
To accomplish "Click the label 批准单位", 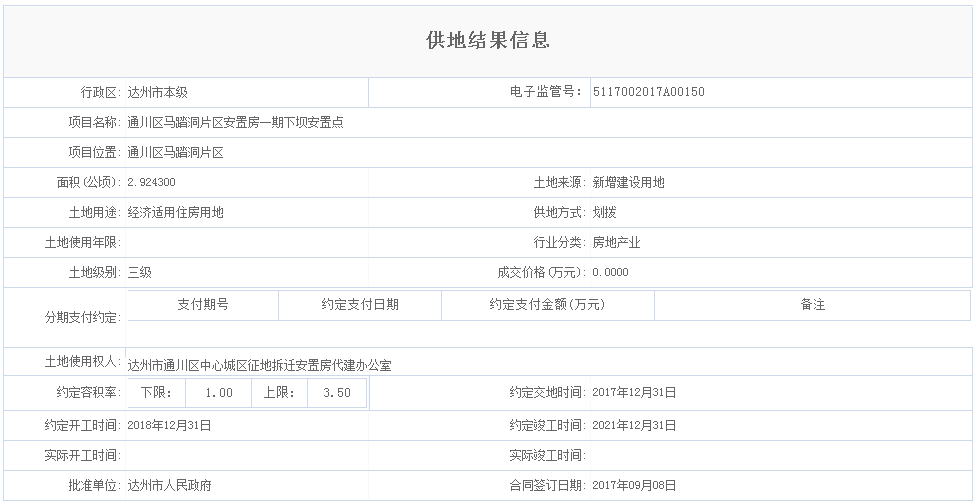I will coord(95,485).
